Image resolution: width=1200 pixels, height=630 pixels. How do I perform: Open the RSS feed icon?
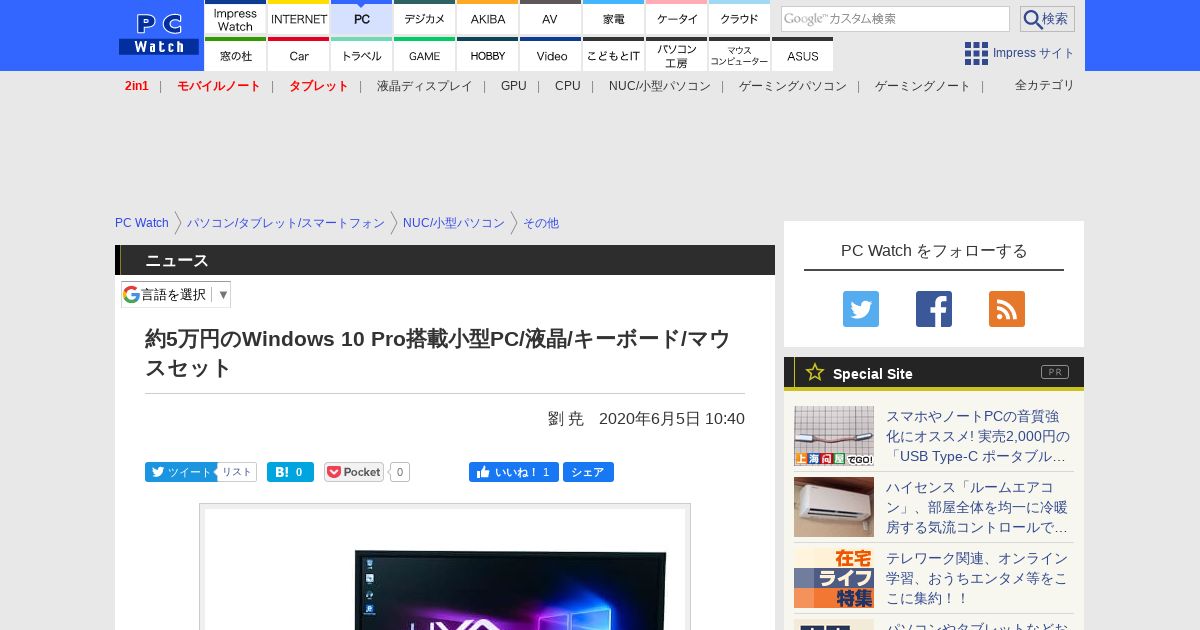click(x=1007, y=309)
